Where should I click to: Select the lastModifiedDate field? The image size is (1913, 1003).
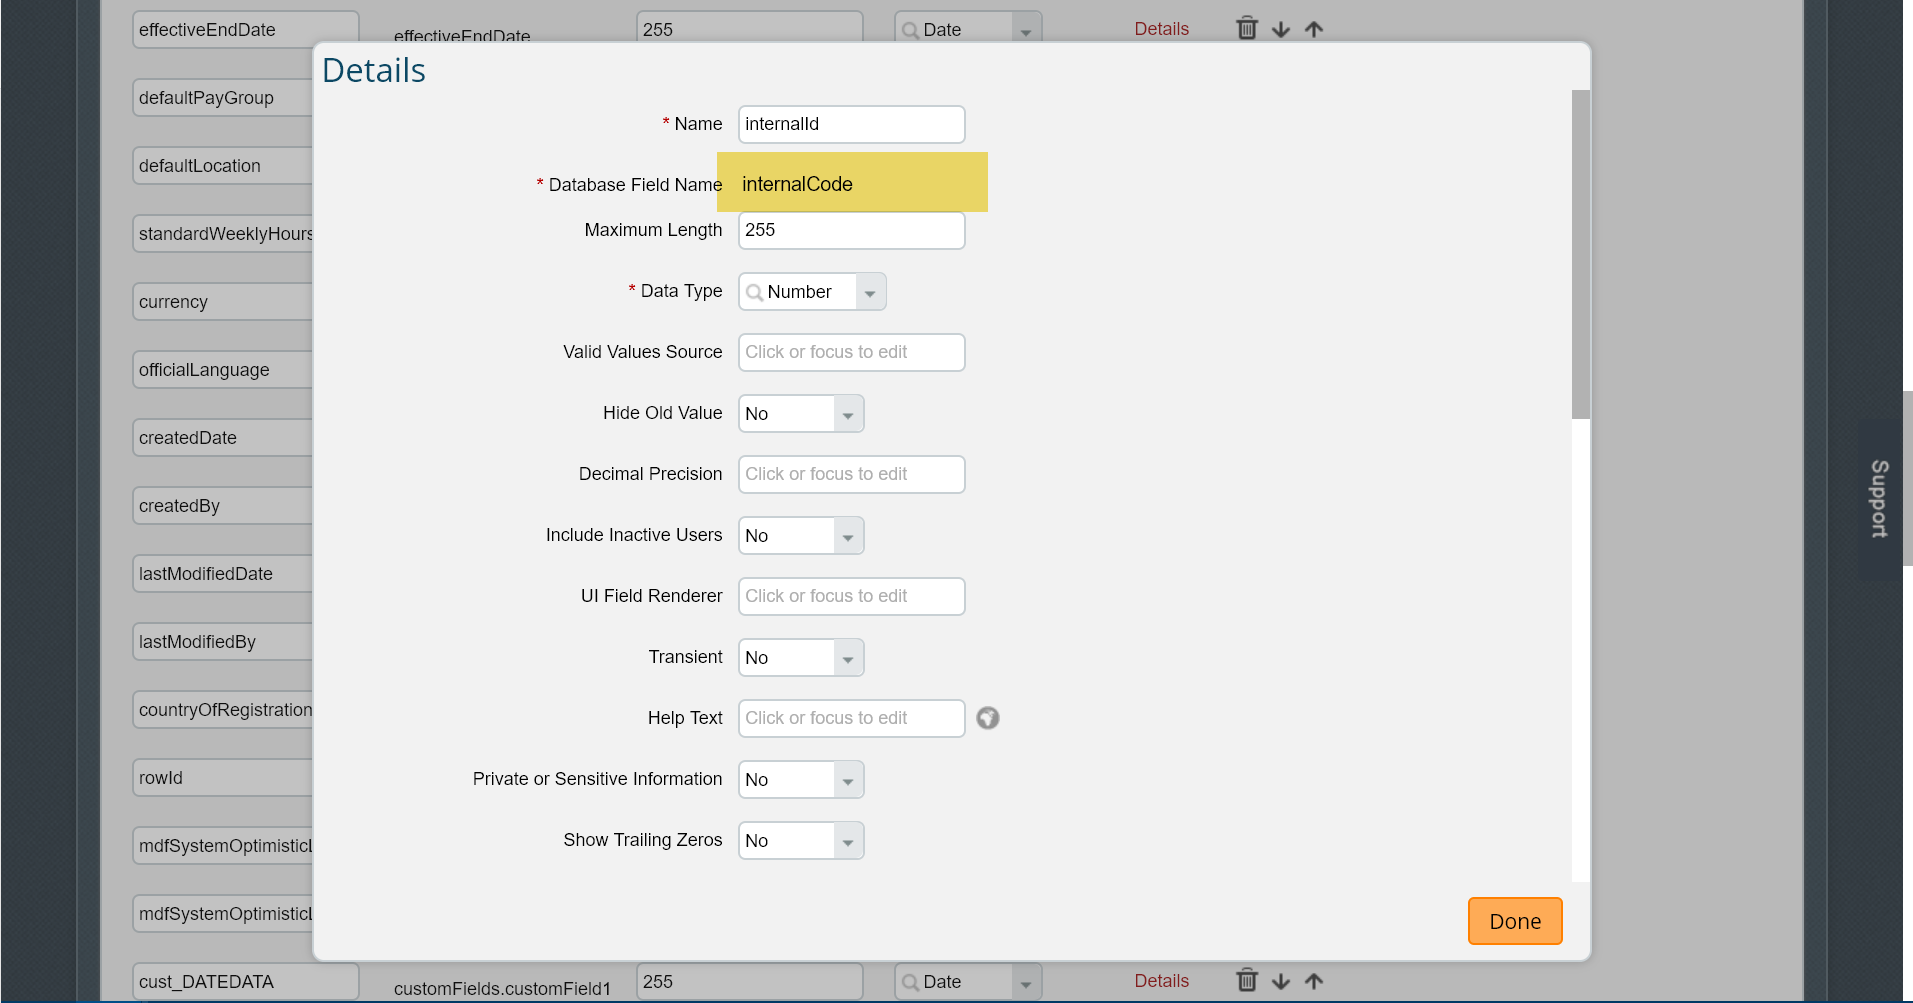223,574
